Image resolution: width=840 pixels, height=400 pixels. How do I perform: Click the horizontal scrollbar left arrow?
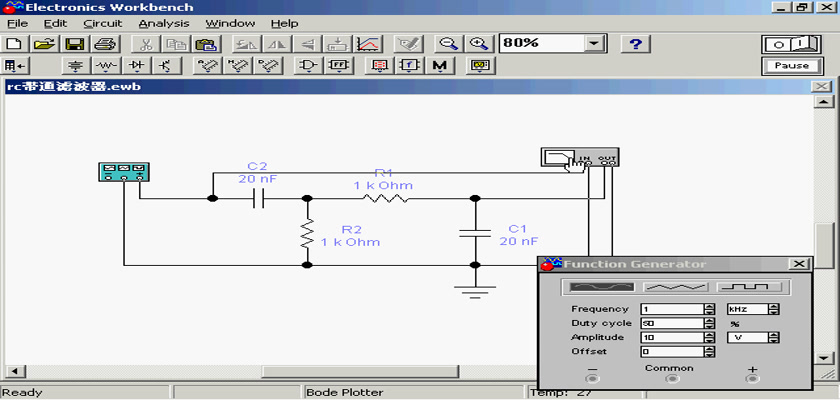pos(14,371)
